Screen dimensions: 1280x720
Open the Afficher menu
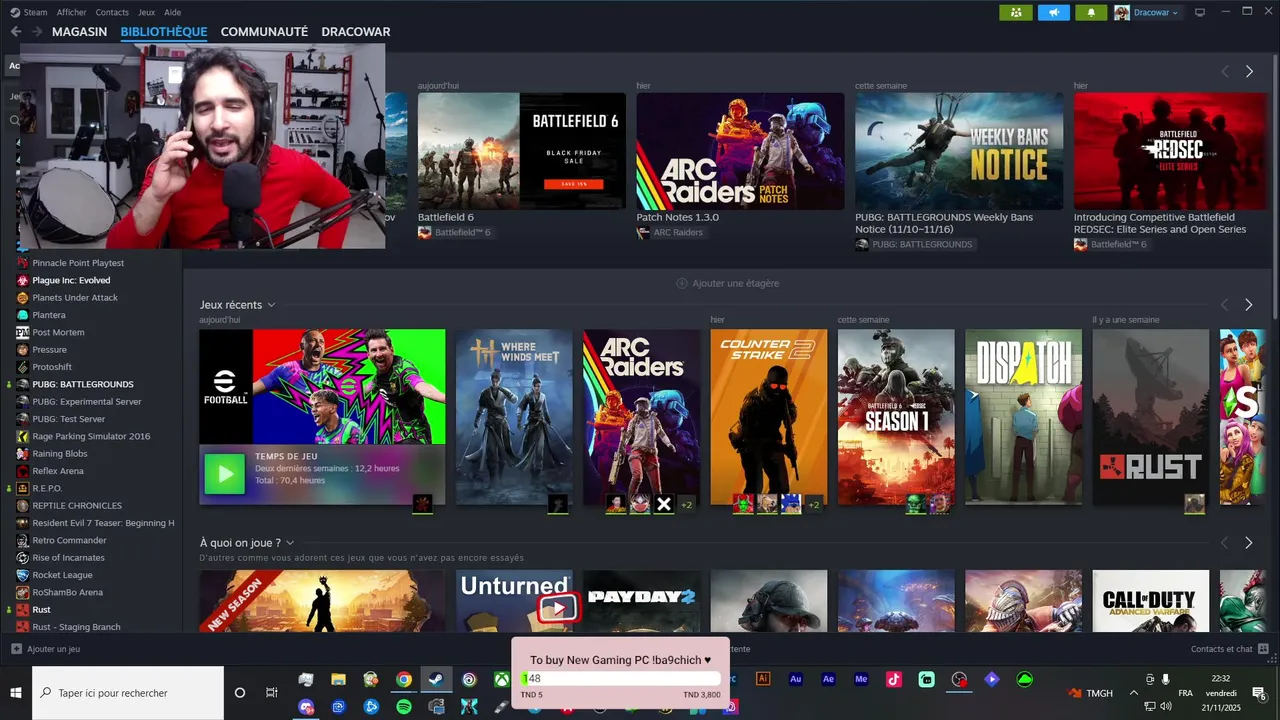point(71,12)
